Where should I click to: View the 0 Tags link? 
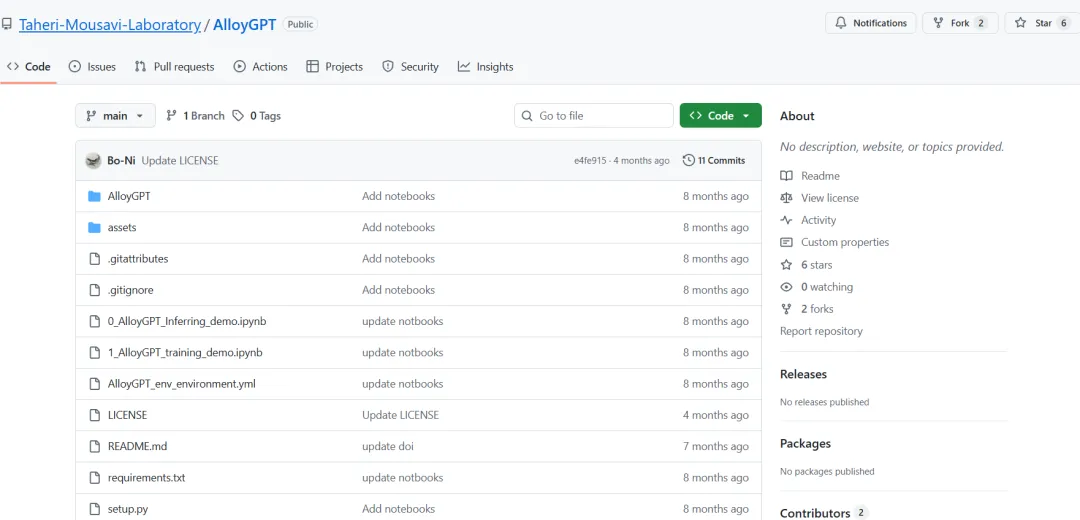257,116
